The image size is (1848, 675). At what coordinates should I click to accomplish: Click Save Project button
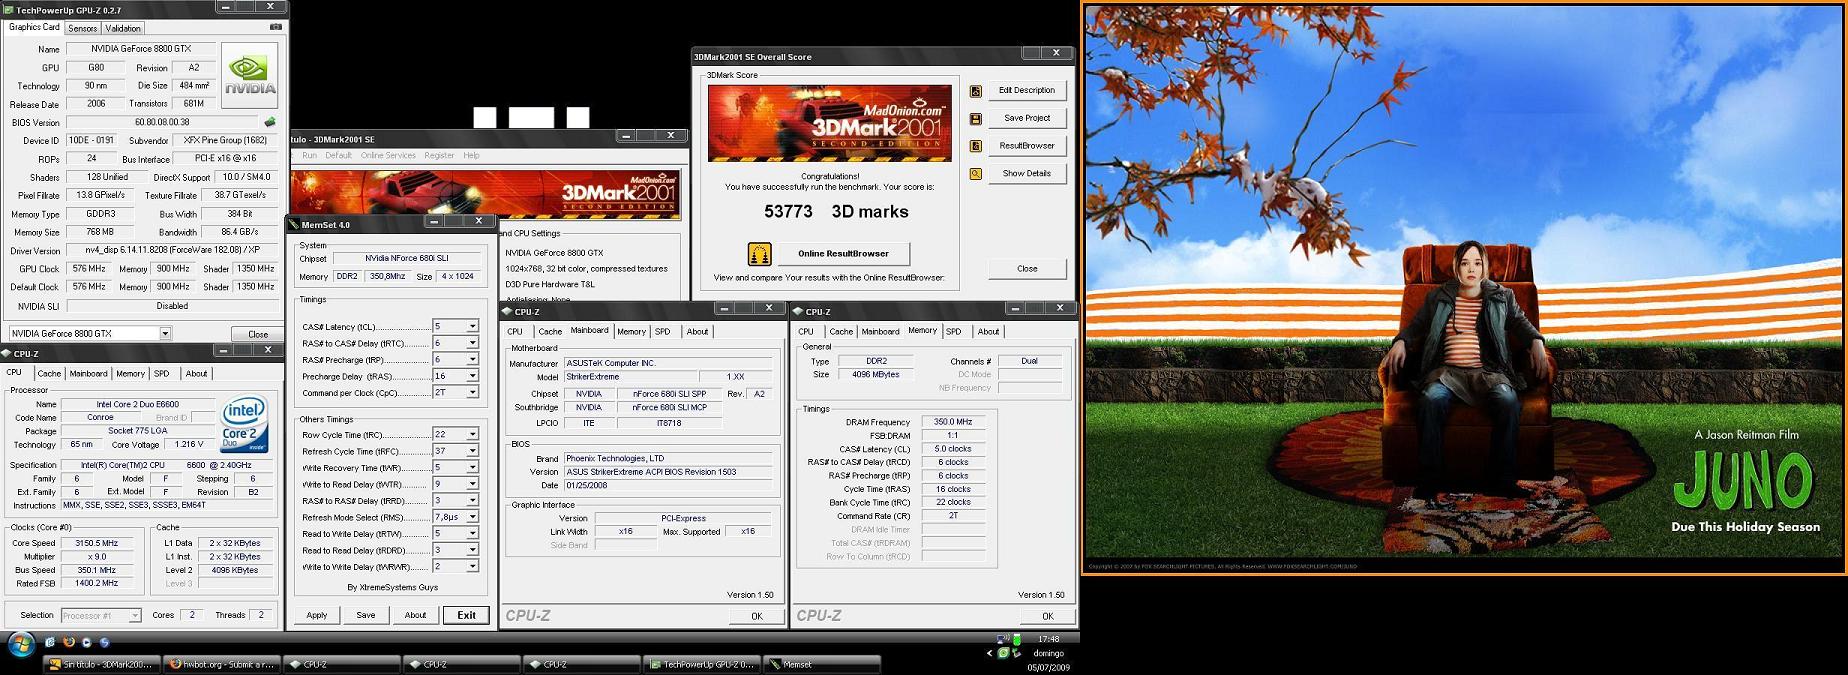1027,118
